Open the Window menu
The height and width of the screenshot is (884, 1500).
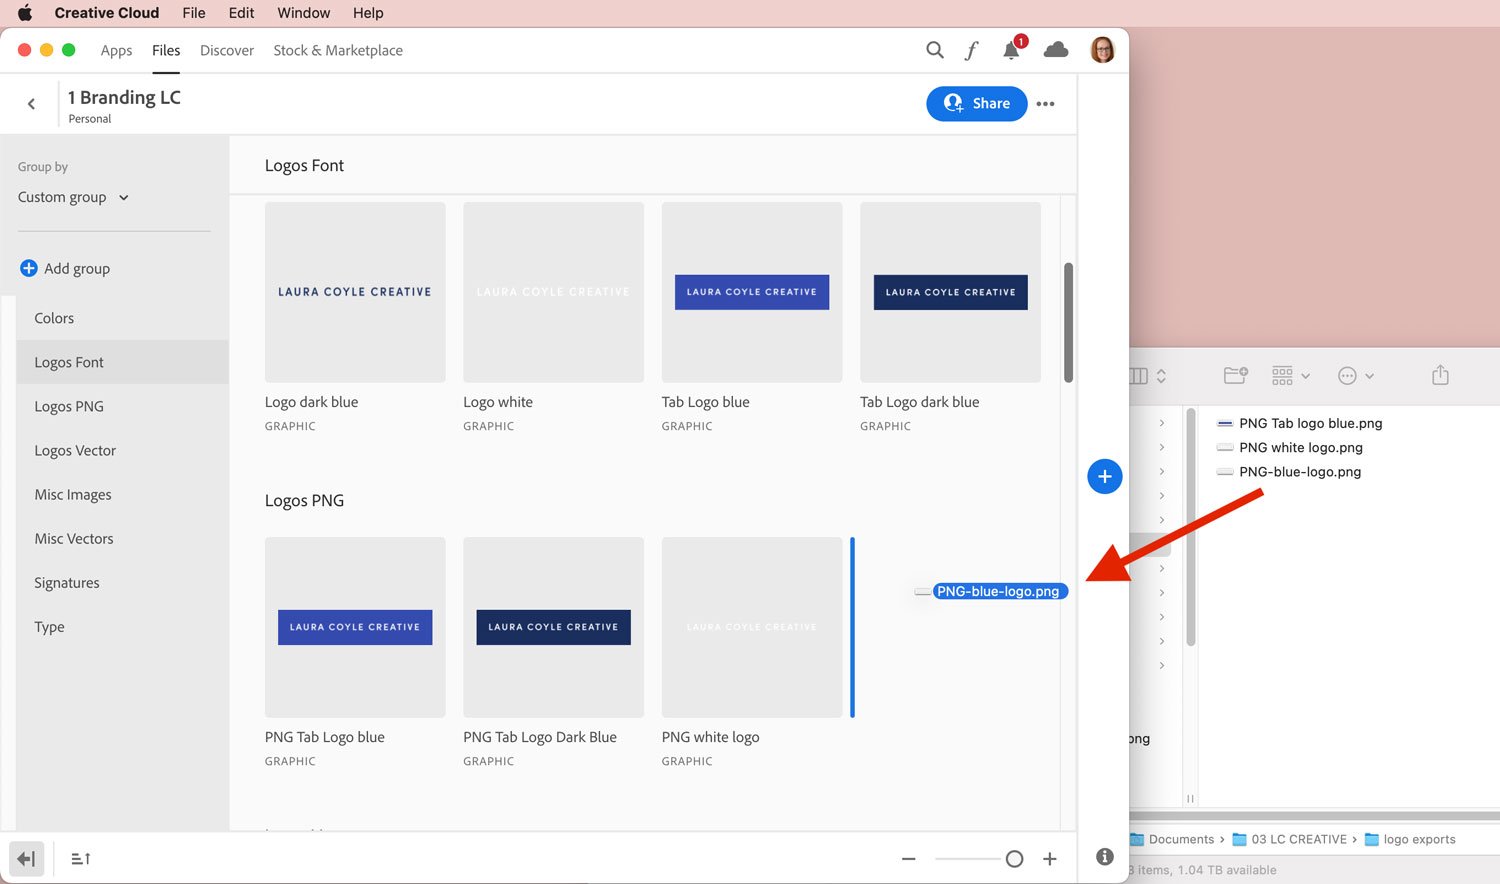(x=303, y=13)
